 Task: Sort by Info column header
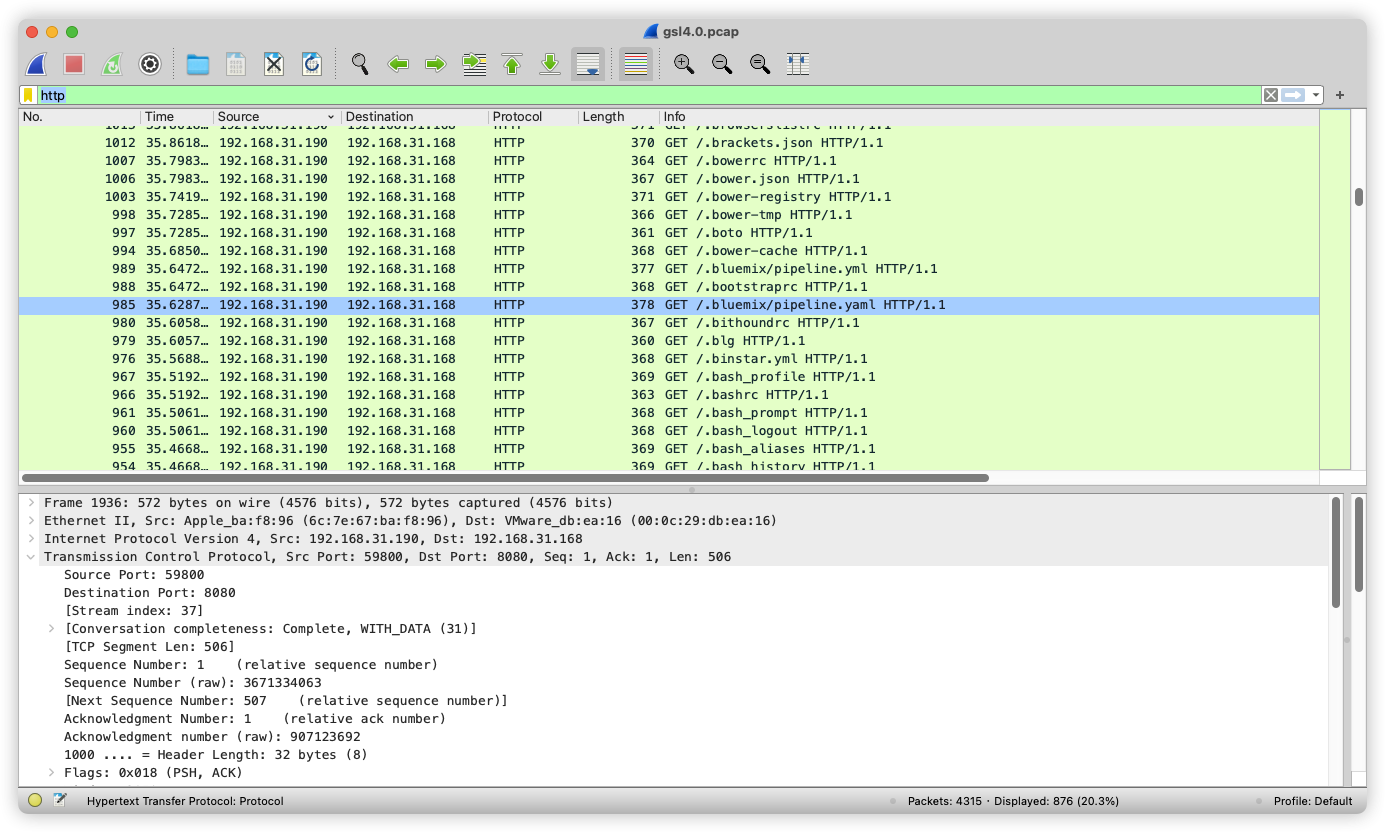(x=989, y=117)
